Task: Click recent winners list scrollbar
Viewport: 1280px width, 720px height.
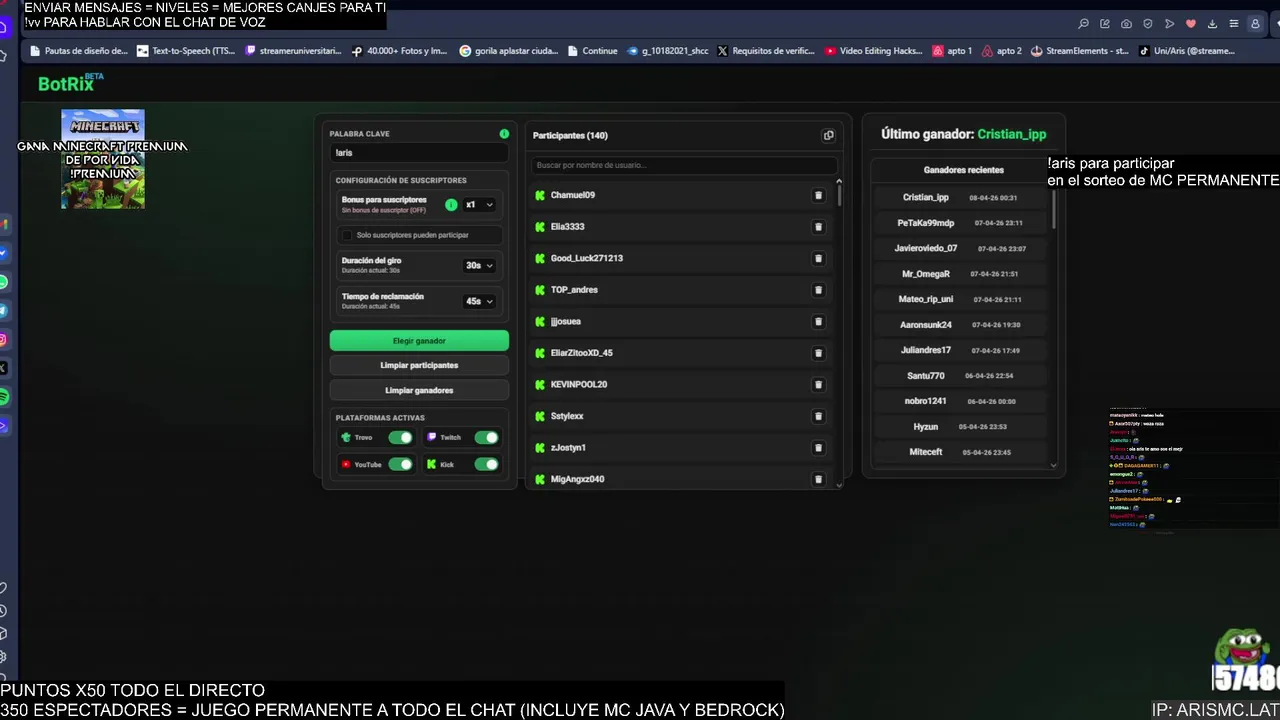Action: click(x=1054, y=210)
